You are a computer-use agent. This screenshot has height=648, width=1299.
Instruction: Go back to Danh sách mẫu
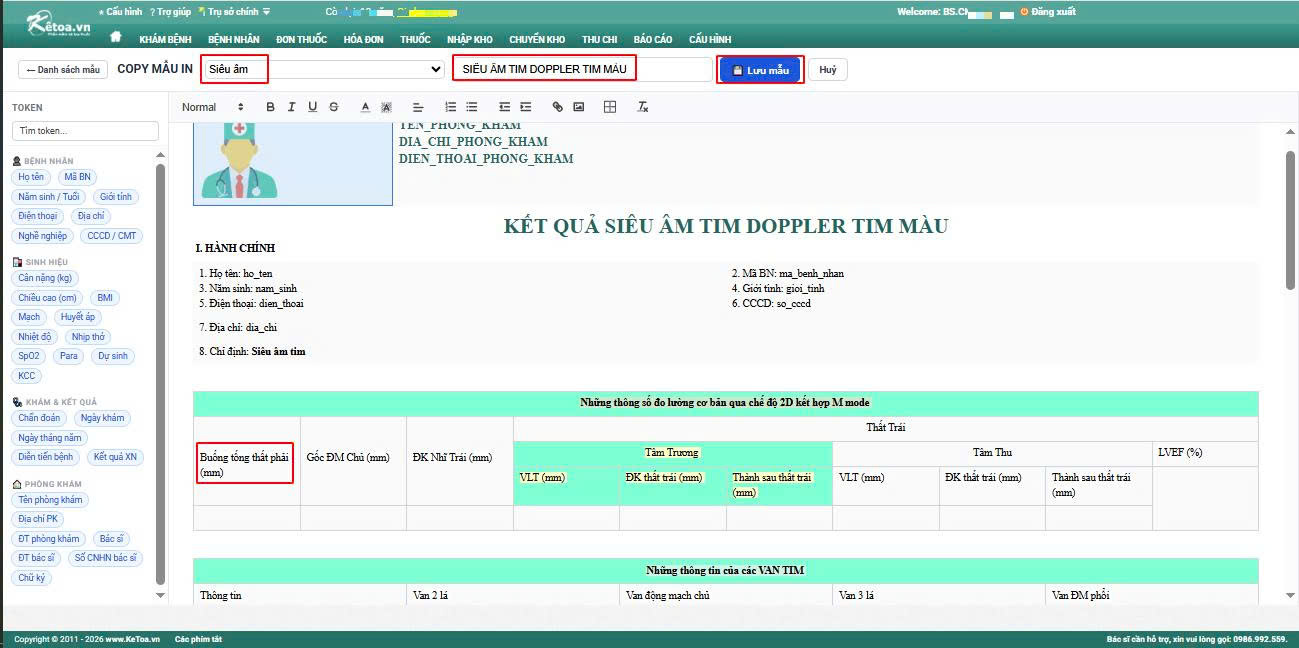[63, 70]
